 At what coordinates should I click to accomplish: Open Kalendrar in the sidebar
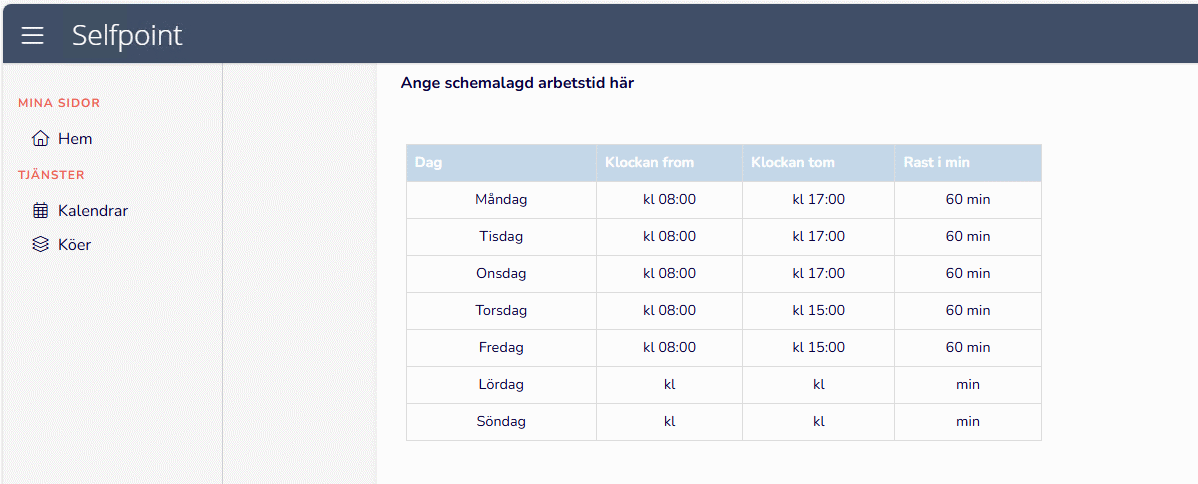tap(93, 211)
